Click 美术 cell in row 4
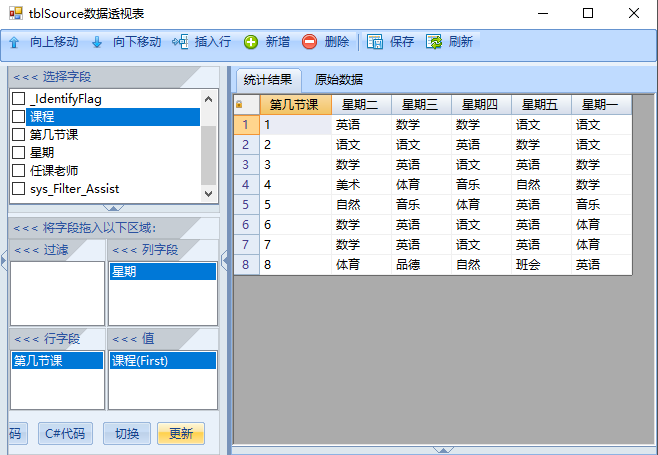The height and width of the screenshot is (455, 658). [361, 185]
